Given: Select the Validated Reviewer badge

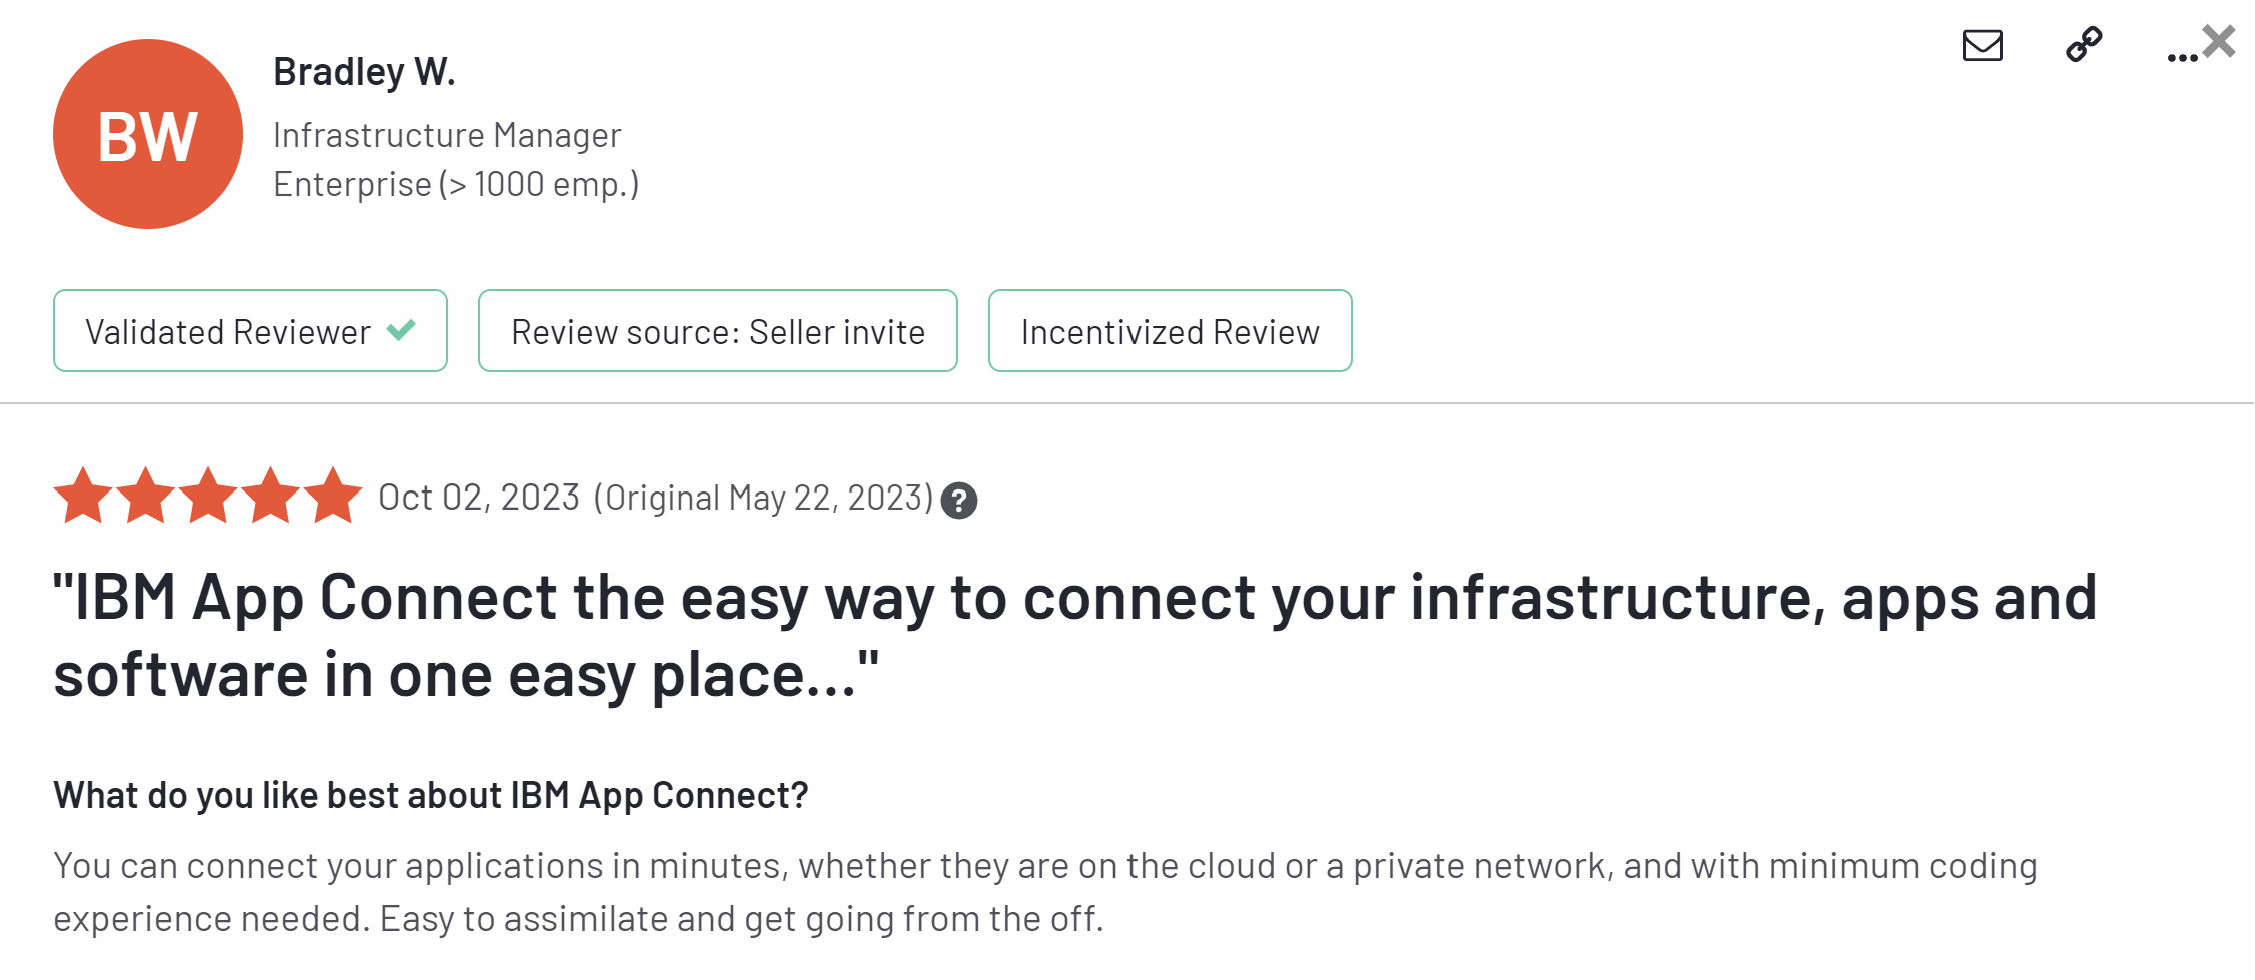Looking at the screenshot, I should click(x=250, y=331).
